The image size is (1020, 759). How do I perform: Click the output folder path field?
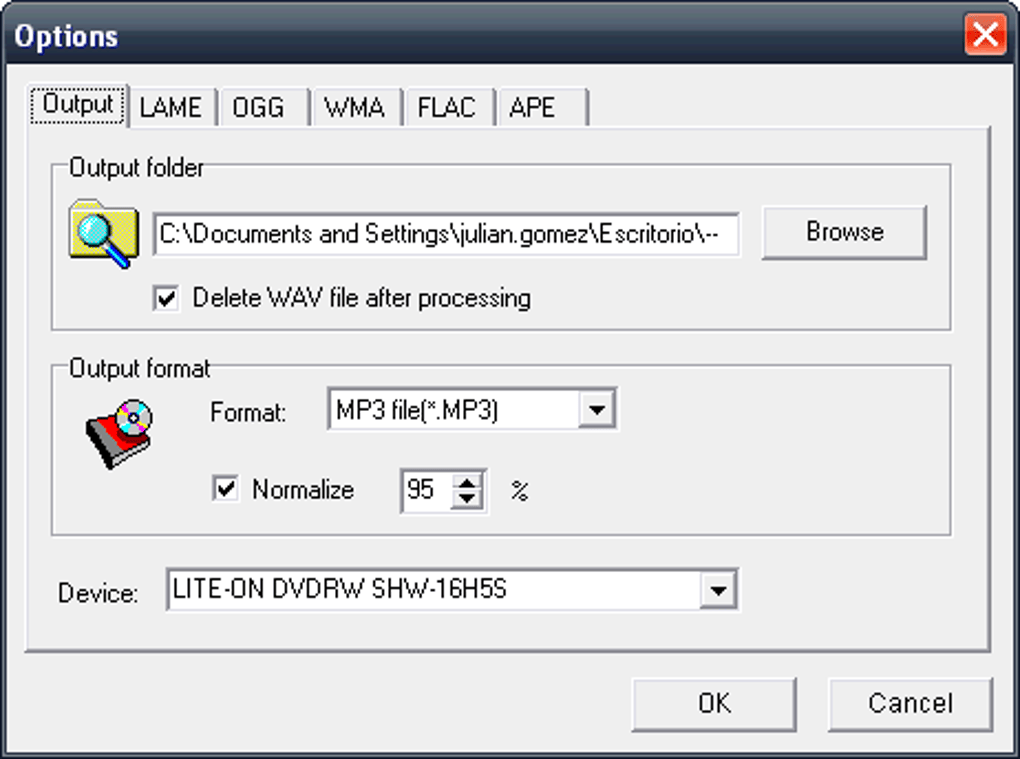coord(446,233)
